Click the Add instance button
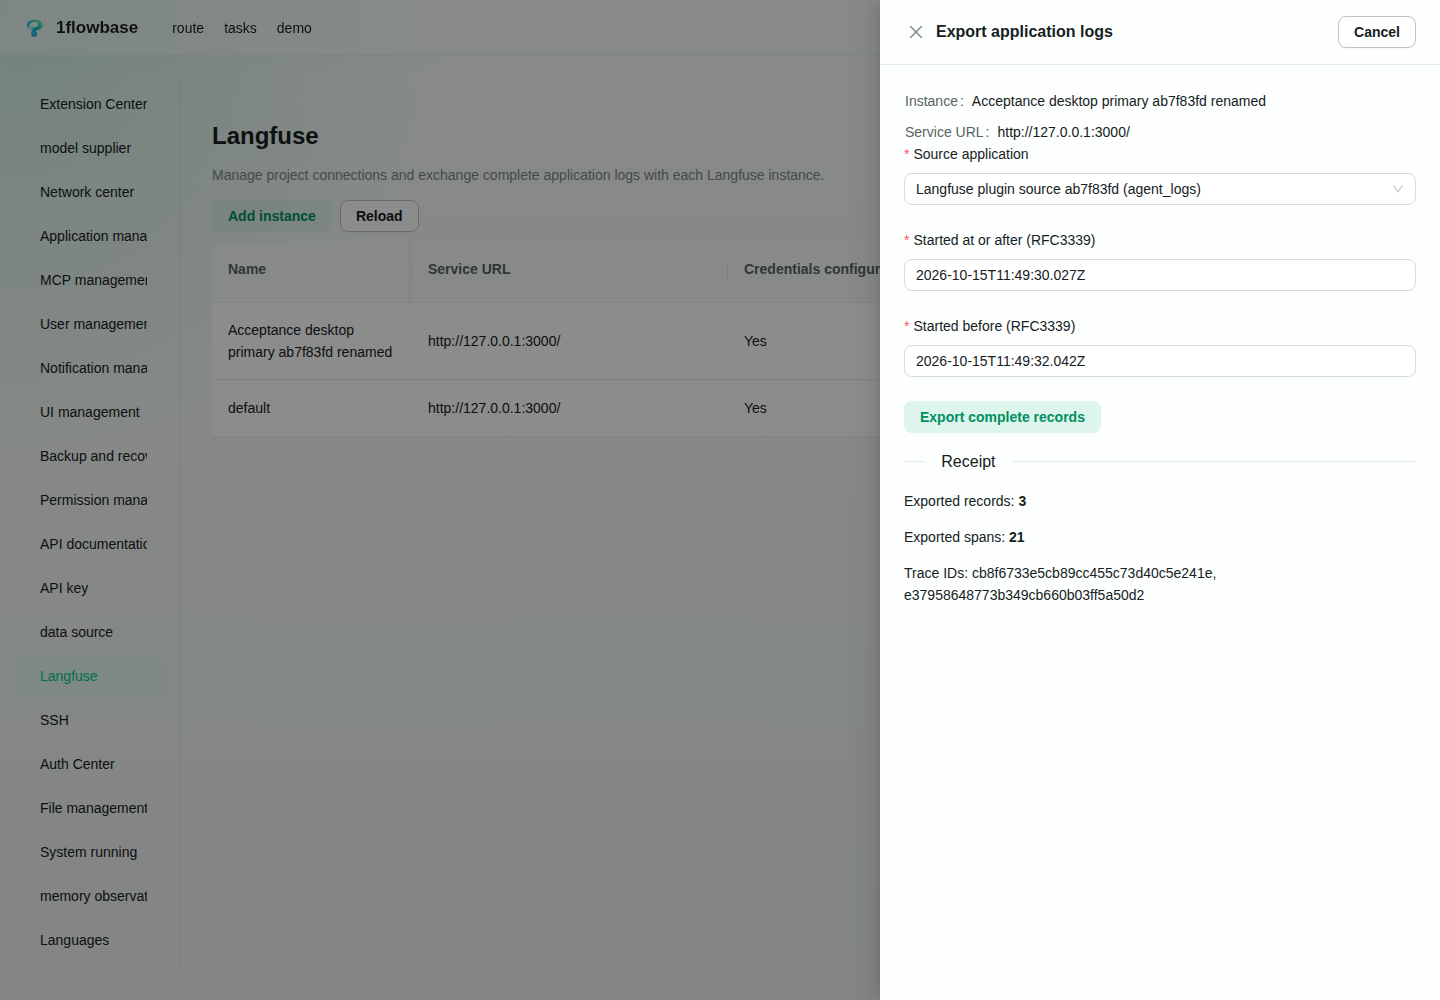Viewport: 1440px width, 1000px height. coord(272,216)
